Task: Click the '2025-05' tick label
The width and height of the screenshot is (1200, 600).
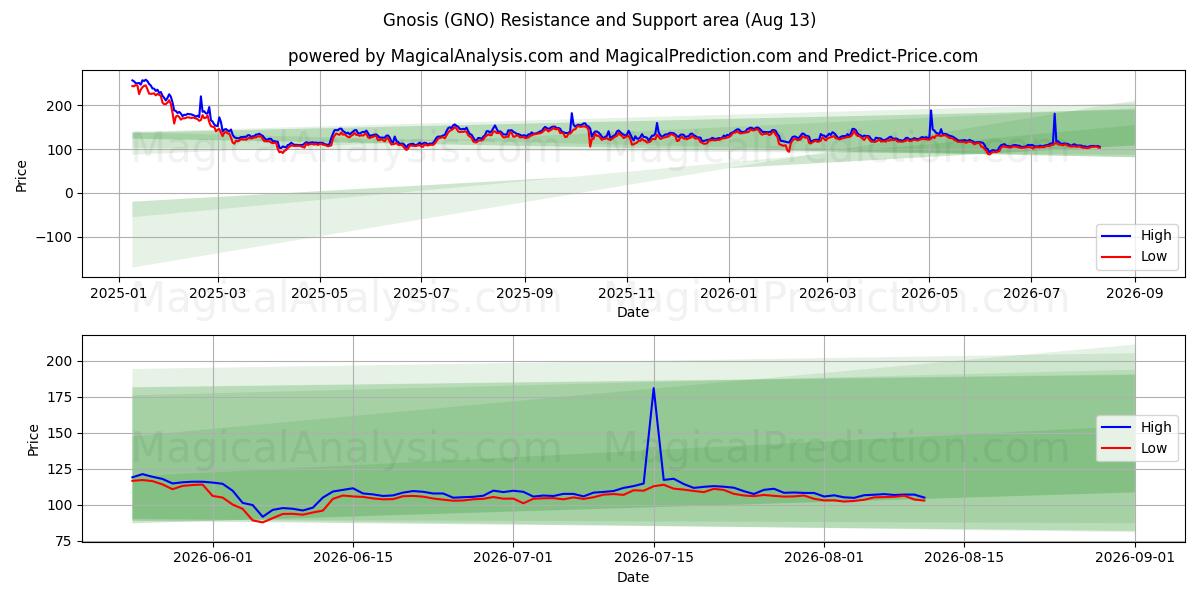Action: 320,294
